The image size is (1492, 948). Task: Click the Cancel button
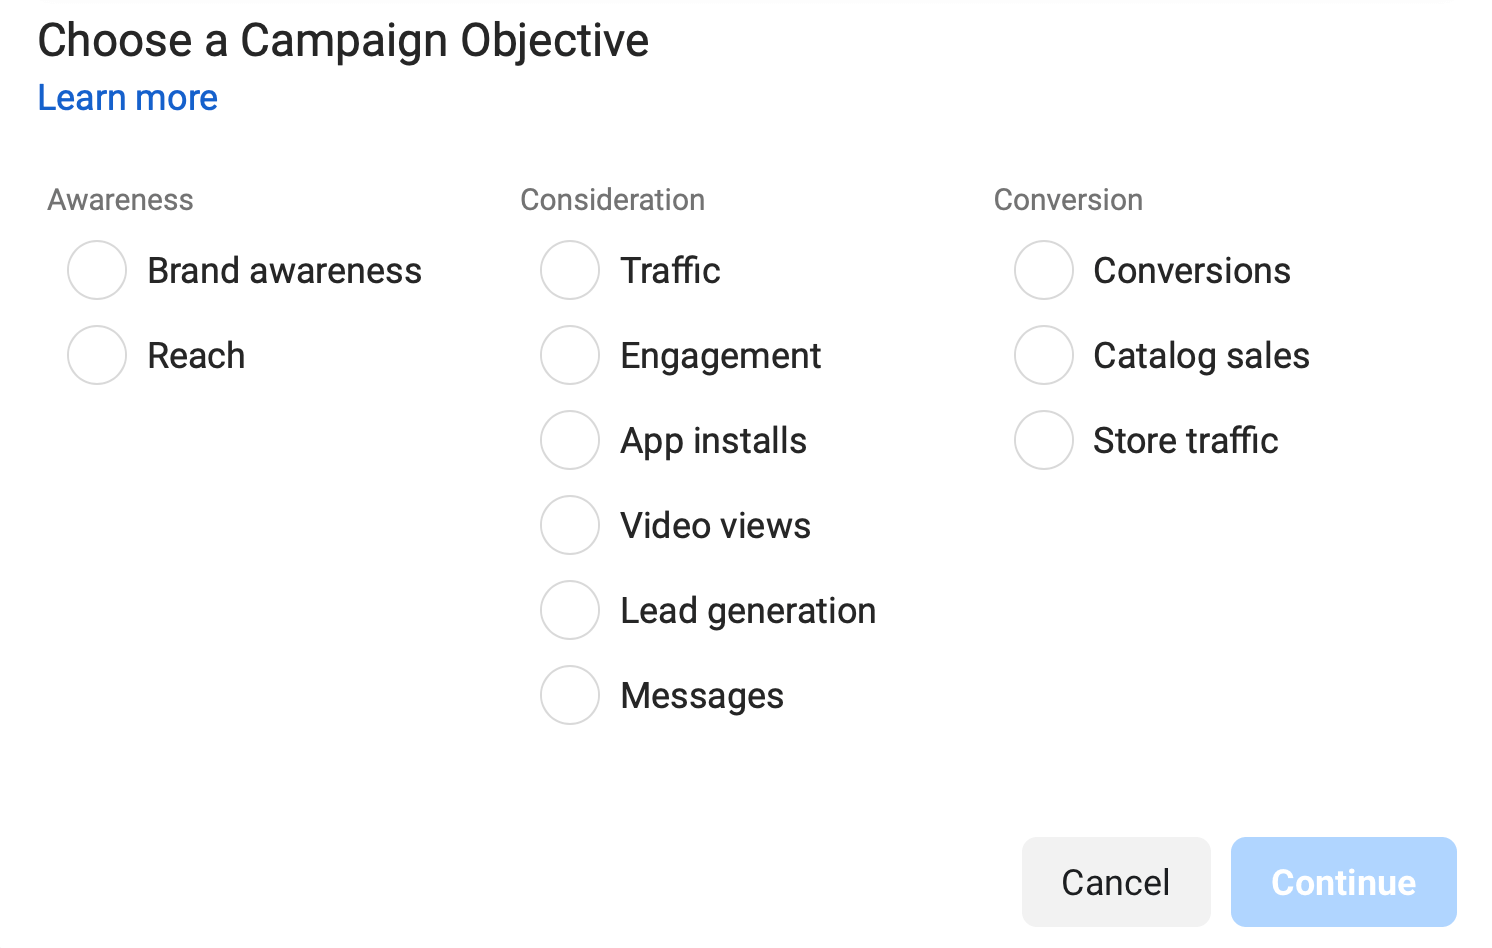tap(1116, 882)
